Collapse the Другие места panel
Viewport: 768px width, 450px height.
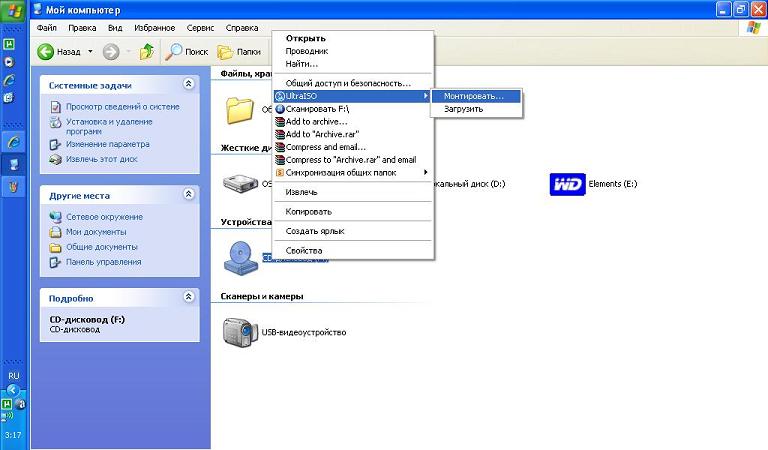pos(190,195)
